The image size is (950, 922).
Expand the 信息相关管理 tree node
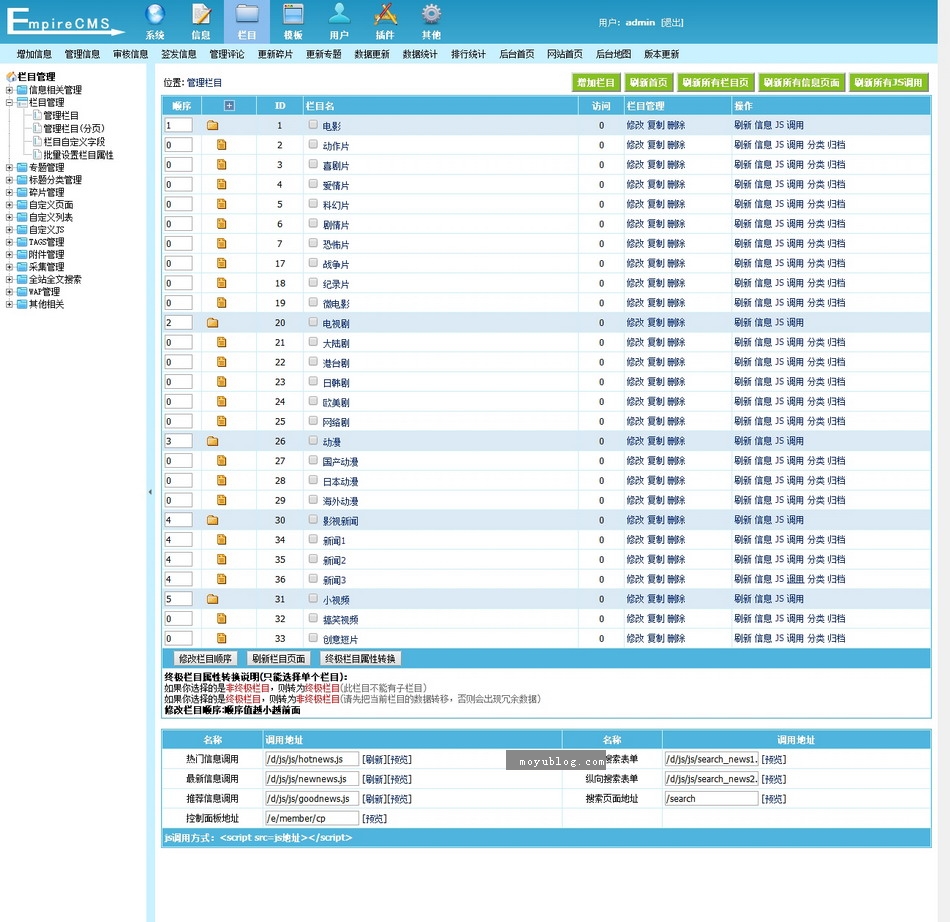[x=9, y=90]
